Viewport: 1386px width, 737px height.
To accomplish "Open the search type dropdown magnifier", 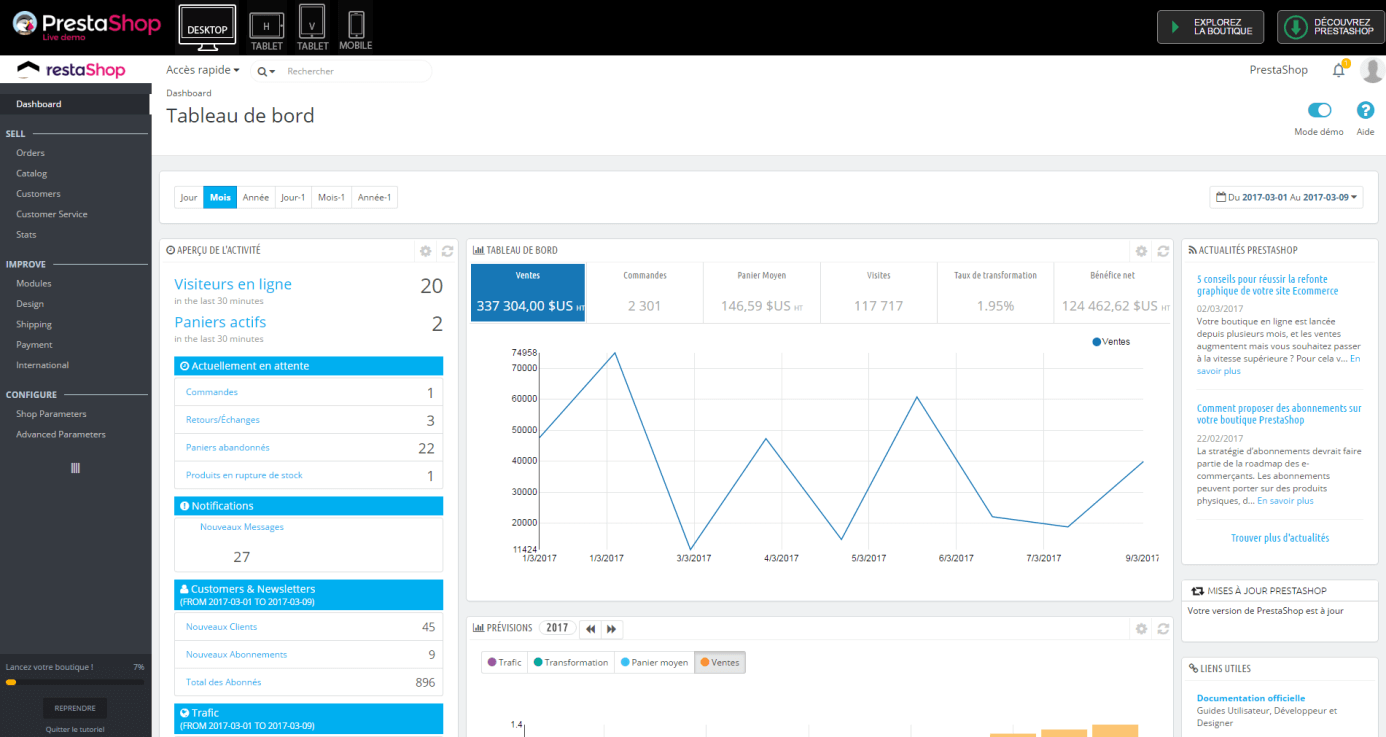I will [x=266, y=72].
